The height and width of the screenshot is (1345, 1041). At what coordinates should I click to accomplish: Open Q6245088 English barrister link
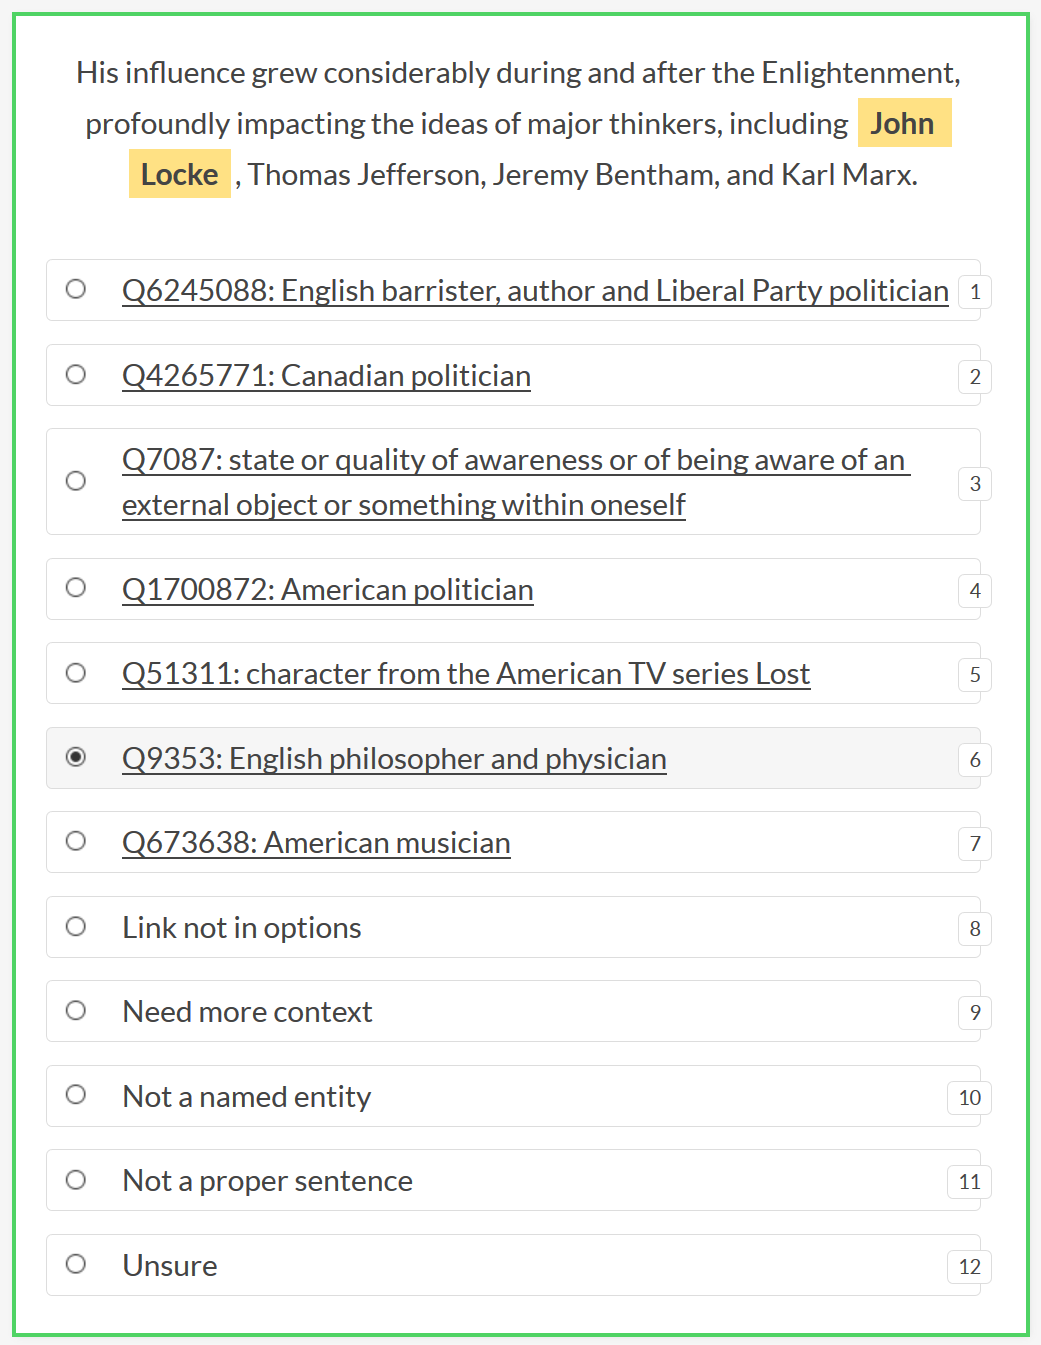535,291
